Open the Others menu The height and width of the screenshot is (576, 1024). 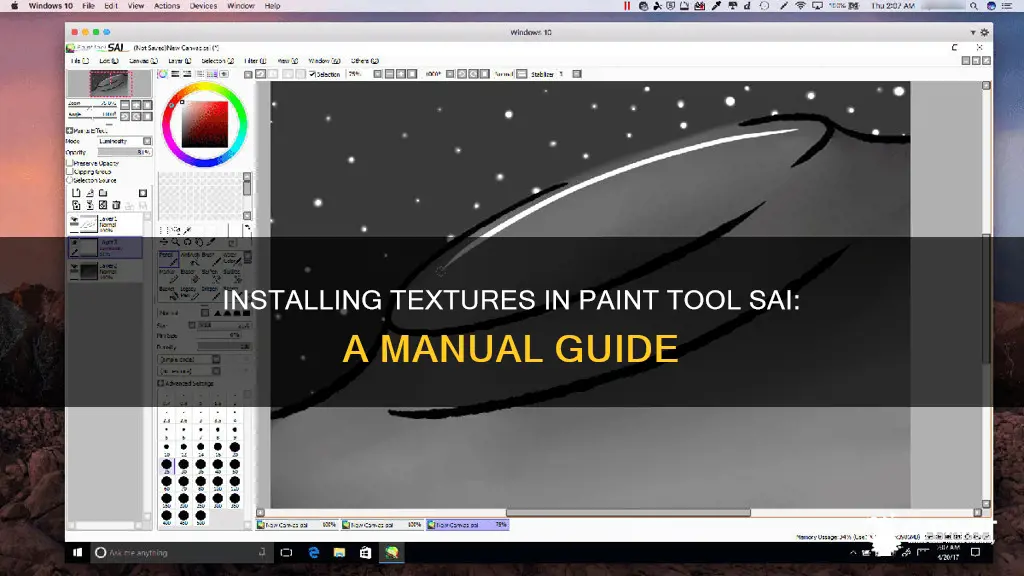[364, 61]
